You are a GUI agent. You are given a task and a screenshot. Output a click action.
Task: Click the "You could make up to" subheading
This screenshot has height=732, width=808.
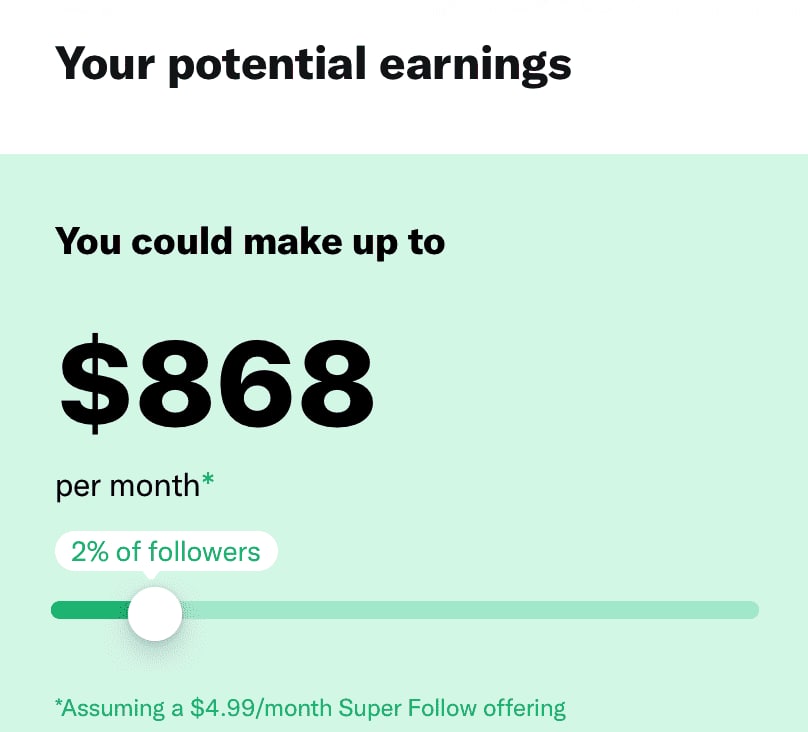coord(250,242)
